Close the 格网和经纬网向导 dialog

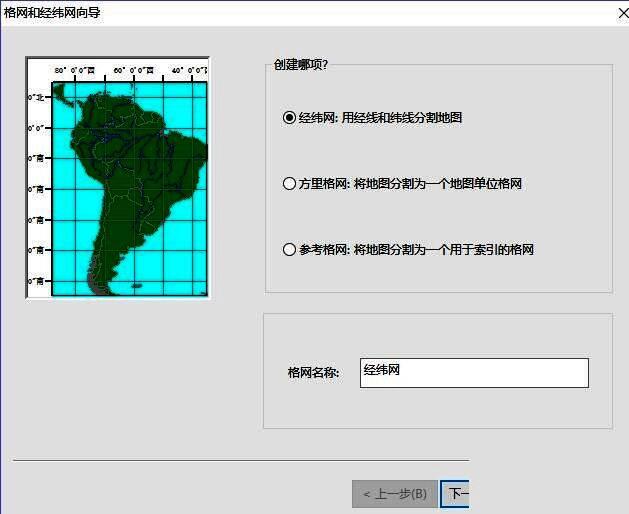coord(618,13)
